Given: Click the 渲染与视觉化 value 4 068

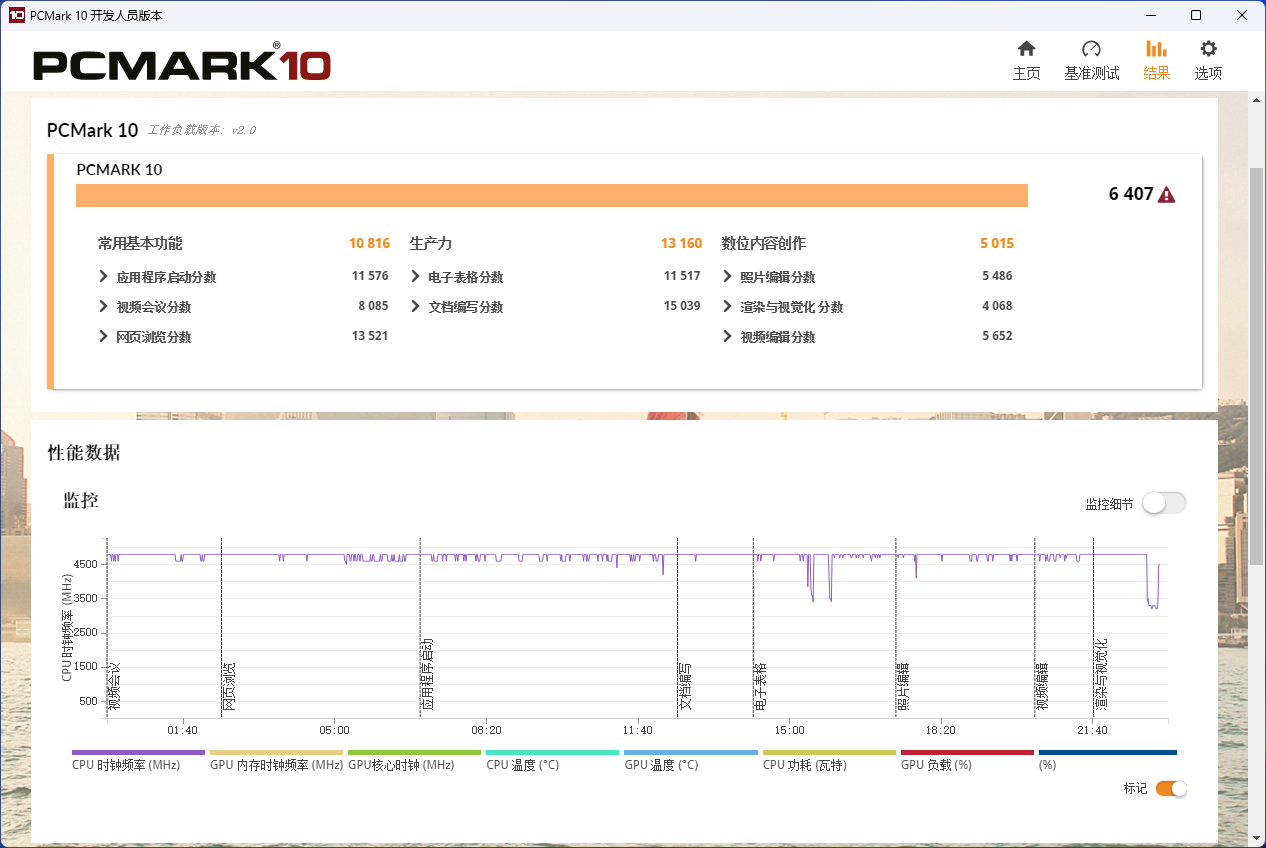Looking at the screenshot, I should [x=997, y=306].
